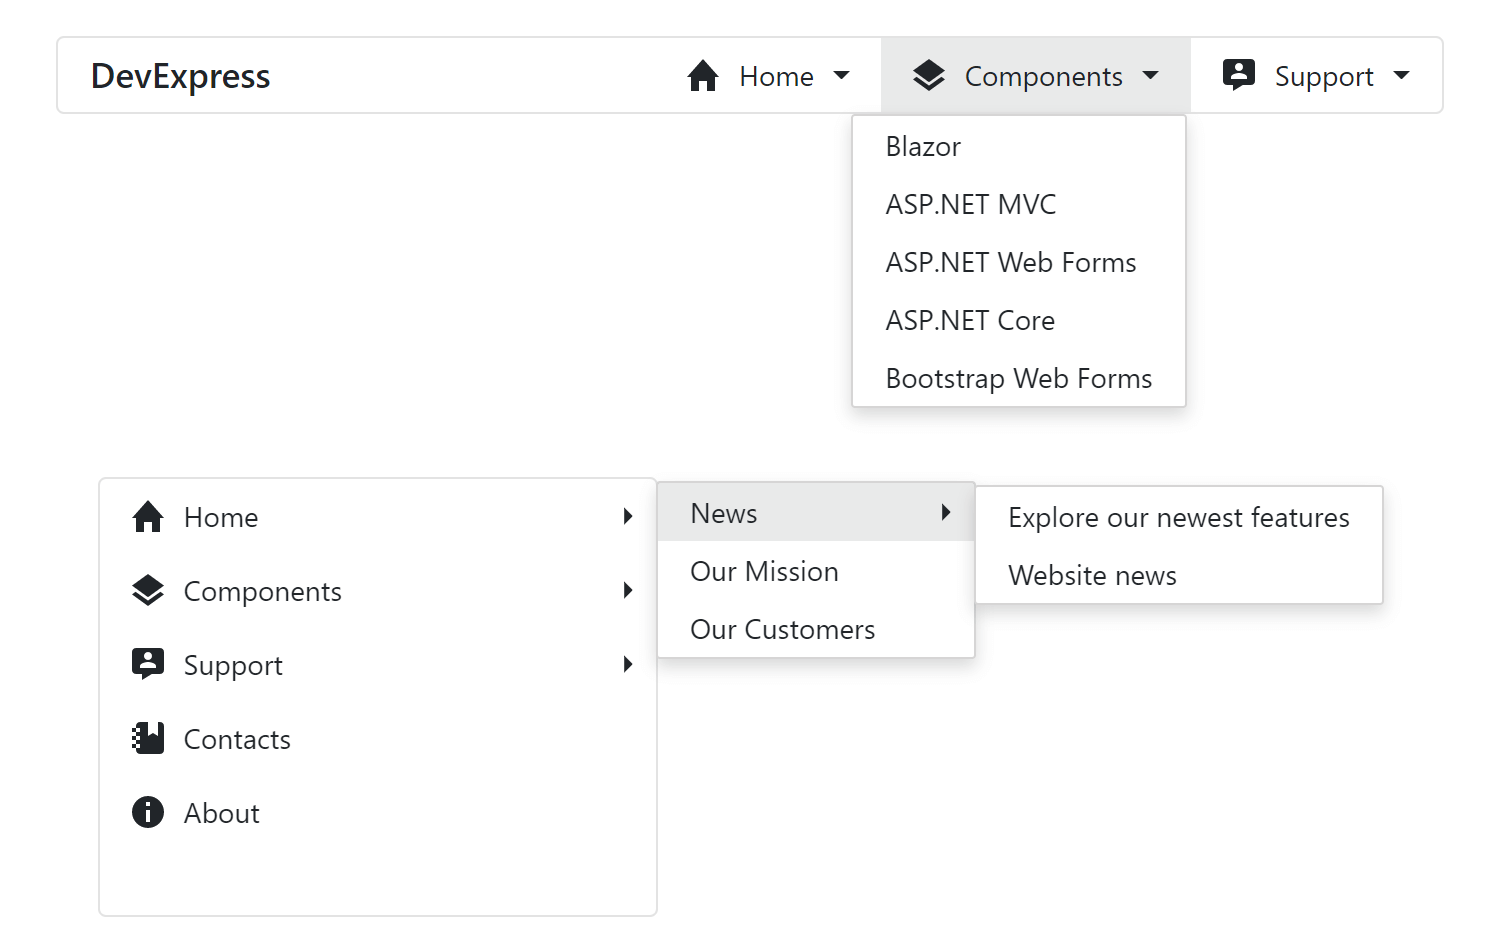The height and width of the screenshot is (952, 1500).
Task: Select Blazor from the Components dropdown
Action: pos(923,147)
